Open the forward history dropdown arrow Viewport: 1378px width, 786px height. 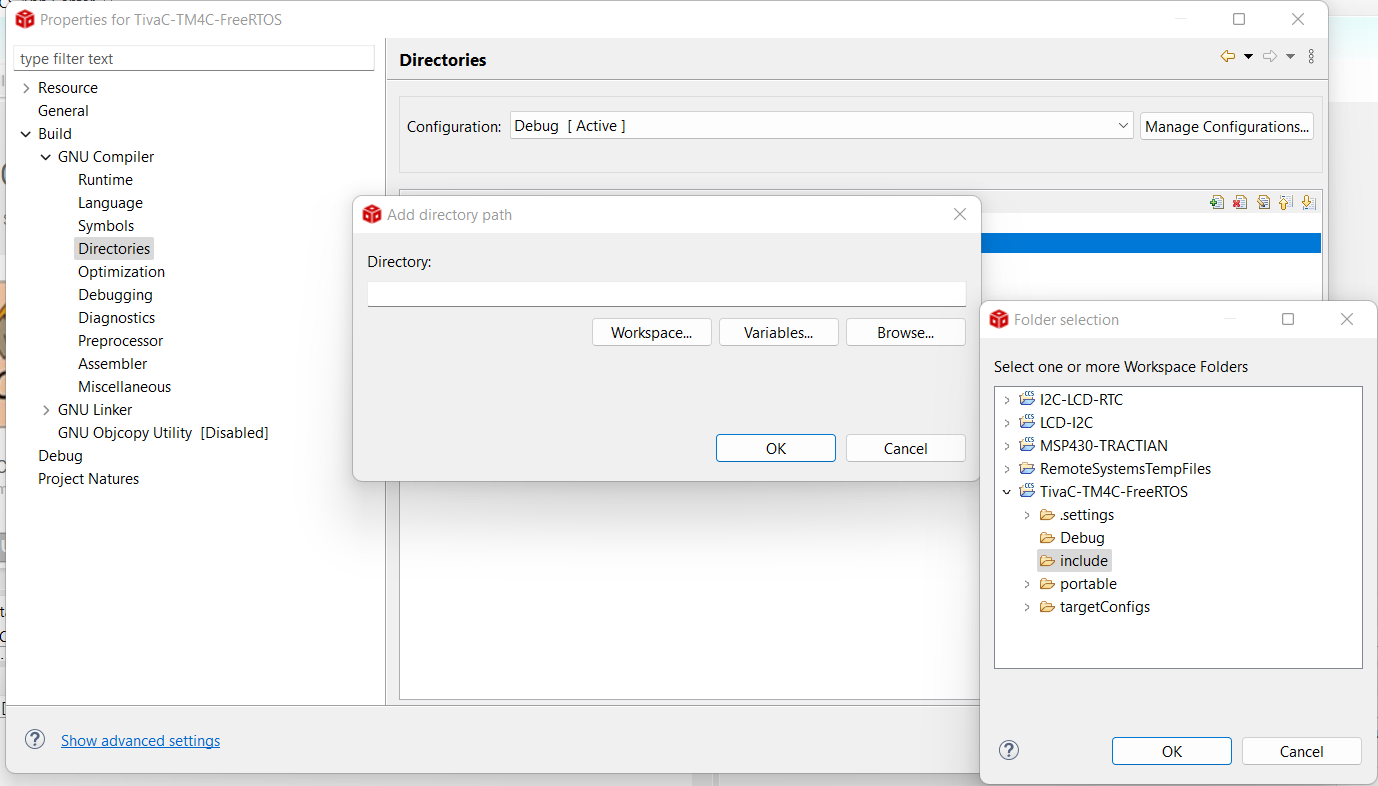(x=1290, y=57)
